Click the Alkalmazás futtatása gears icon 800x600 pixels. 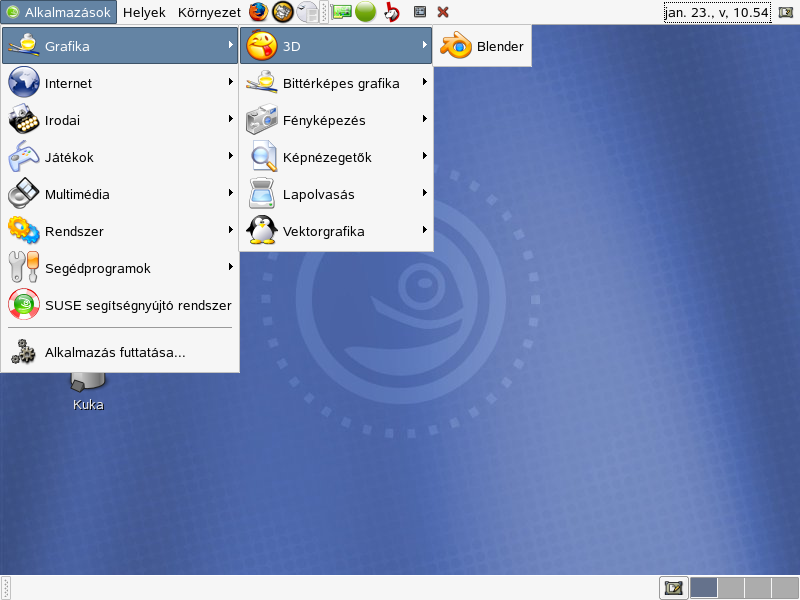click(23, 352)
